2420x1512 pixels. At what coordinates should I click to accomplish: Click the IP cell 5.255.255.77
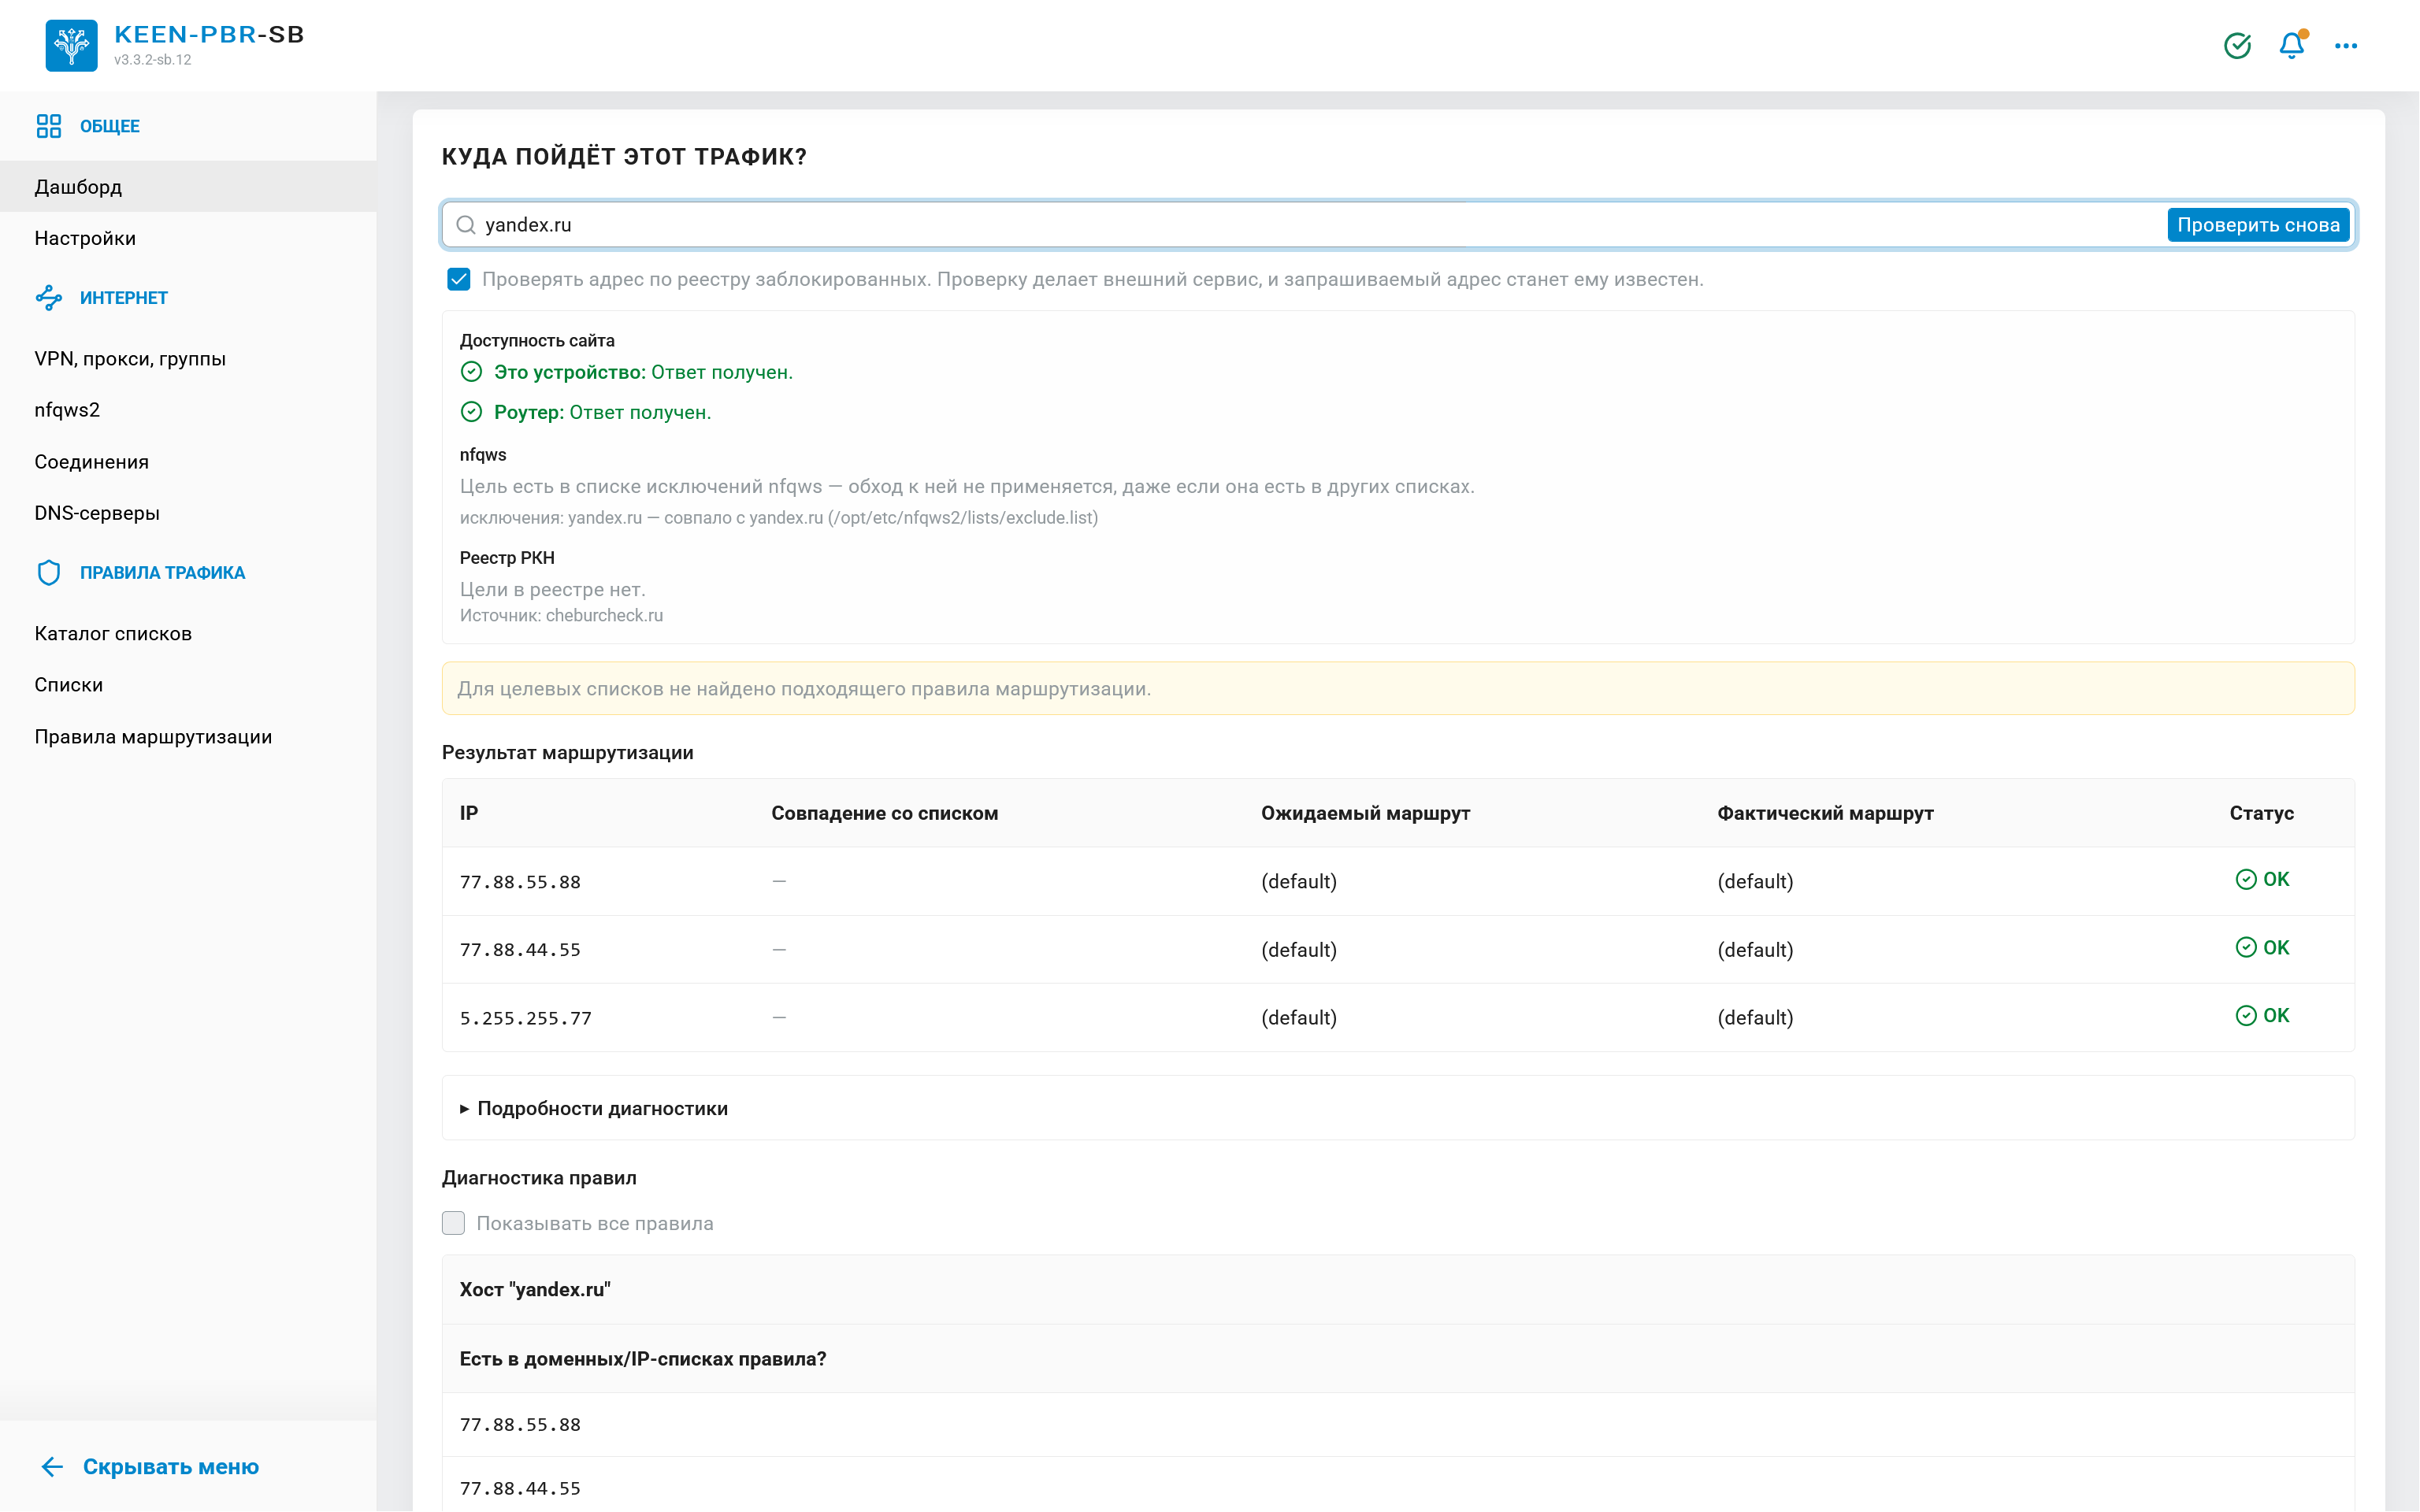click(526, 1018)
